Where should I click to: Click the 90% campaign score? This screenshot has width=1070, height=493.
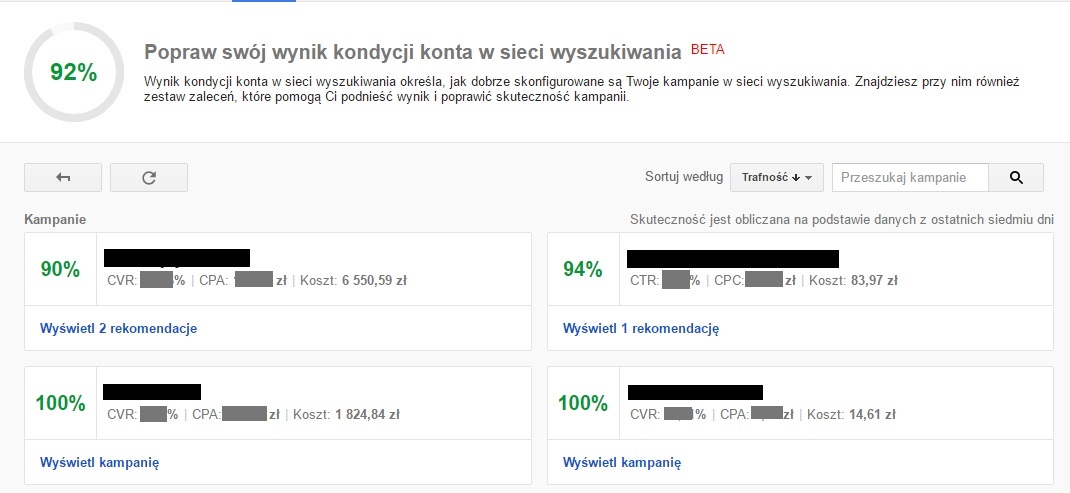[61, 269]
